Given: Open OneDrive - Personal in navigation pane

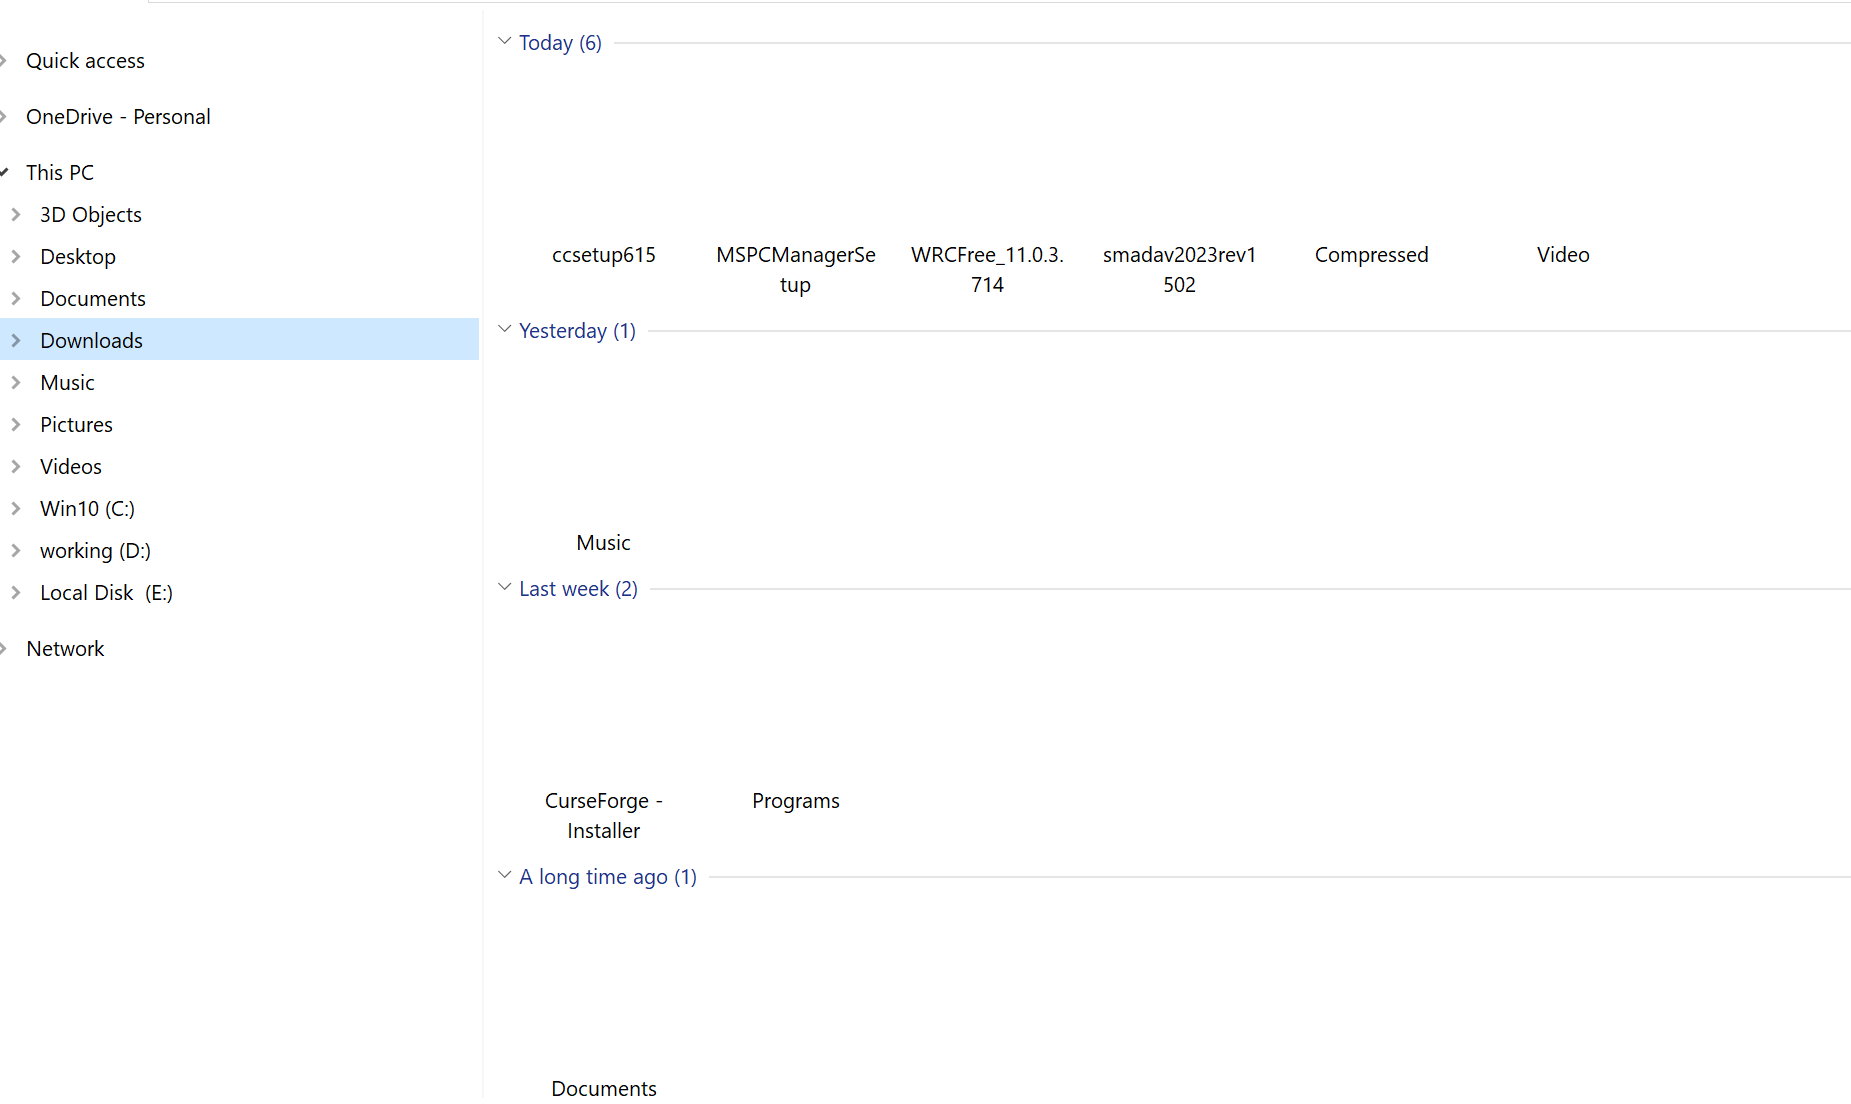Looking at the screenshot, I should [x=118, y=117].
